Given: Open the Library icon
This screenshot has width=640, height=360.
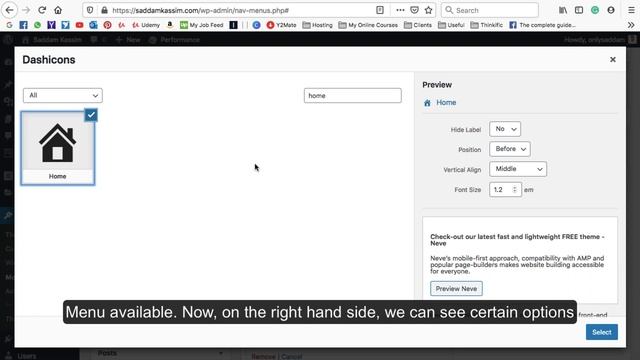Looking at the screenshot, I should (563, 10).
